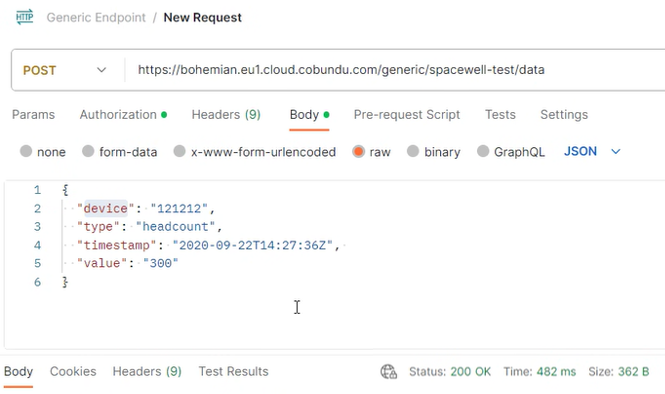
Task: Choose x-www-form-urlencoded body type
Action: click(x=179, y=151)
